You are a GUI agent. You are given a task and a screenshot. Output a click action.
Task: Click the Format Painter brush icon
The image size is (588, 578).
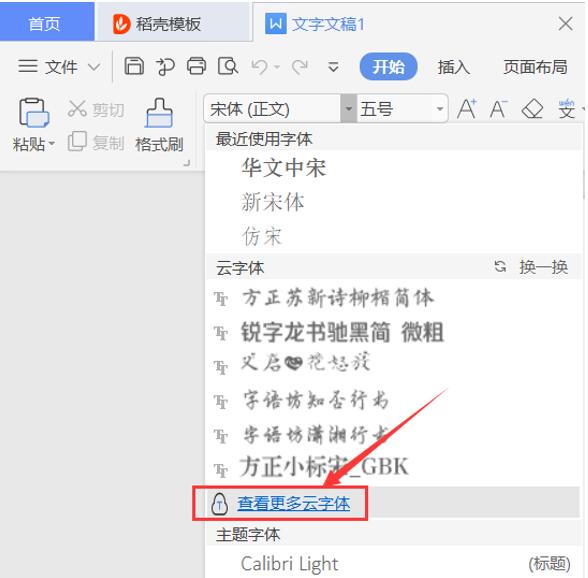click(x=159, y=113)
